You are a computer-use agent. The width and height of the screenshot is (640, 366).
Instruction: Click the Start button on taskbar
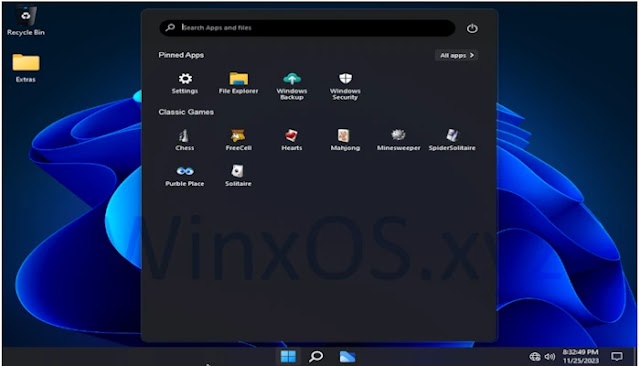[x=288, y=356]
